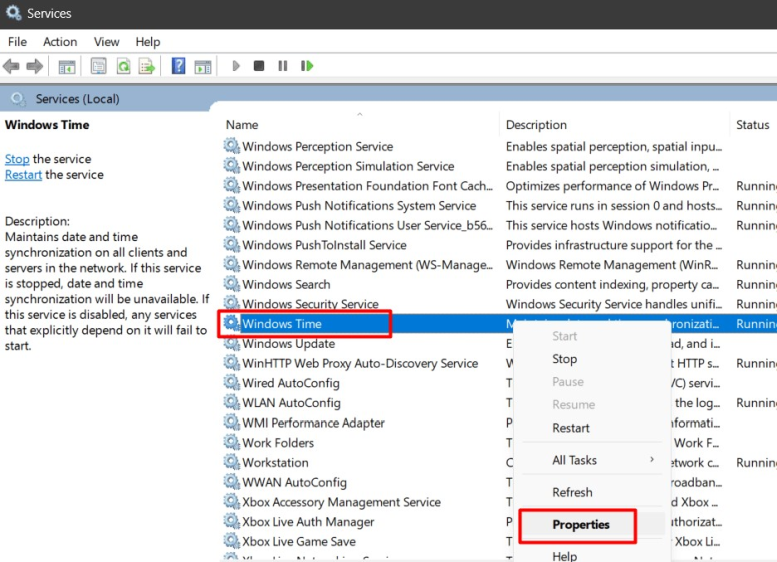
Task: Click the Restart the service link
Action: point(23,174)
